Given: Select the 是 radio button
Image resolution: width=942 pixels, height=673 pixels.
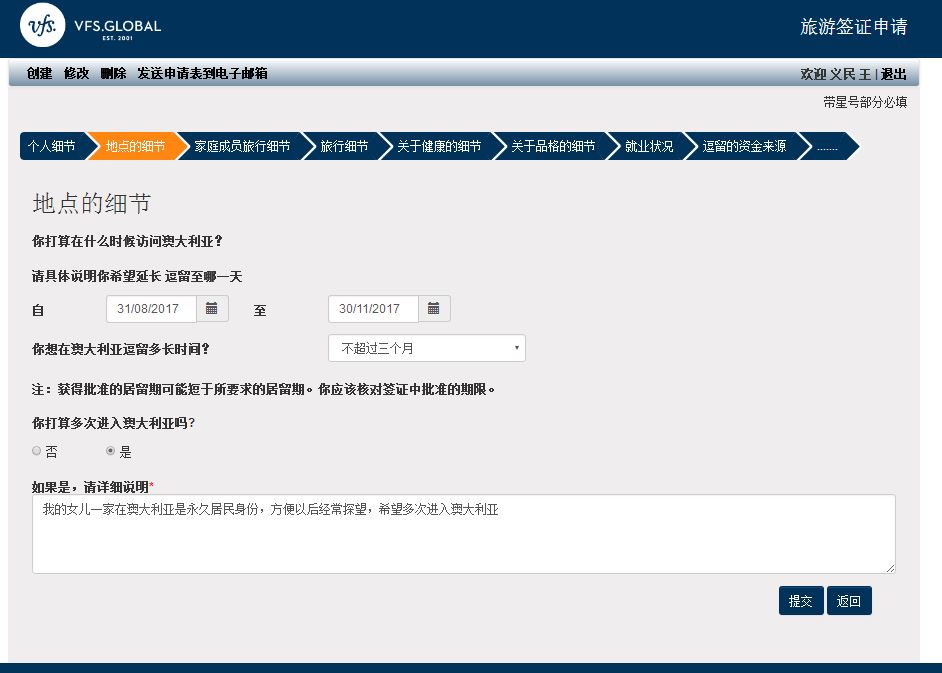Looking at the screenshot, I should (x=111, y=451).
